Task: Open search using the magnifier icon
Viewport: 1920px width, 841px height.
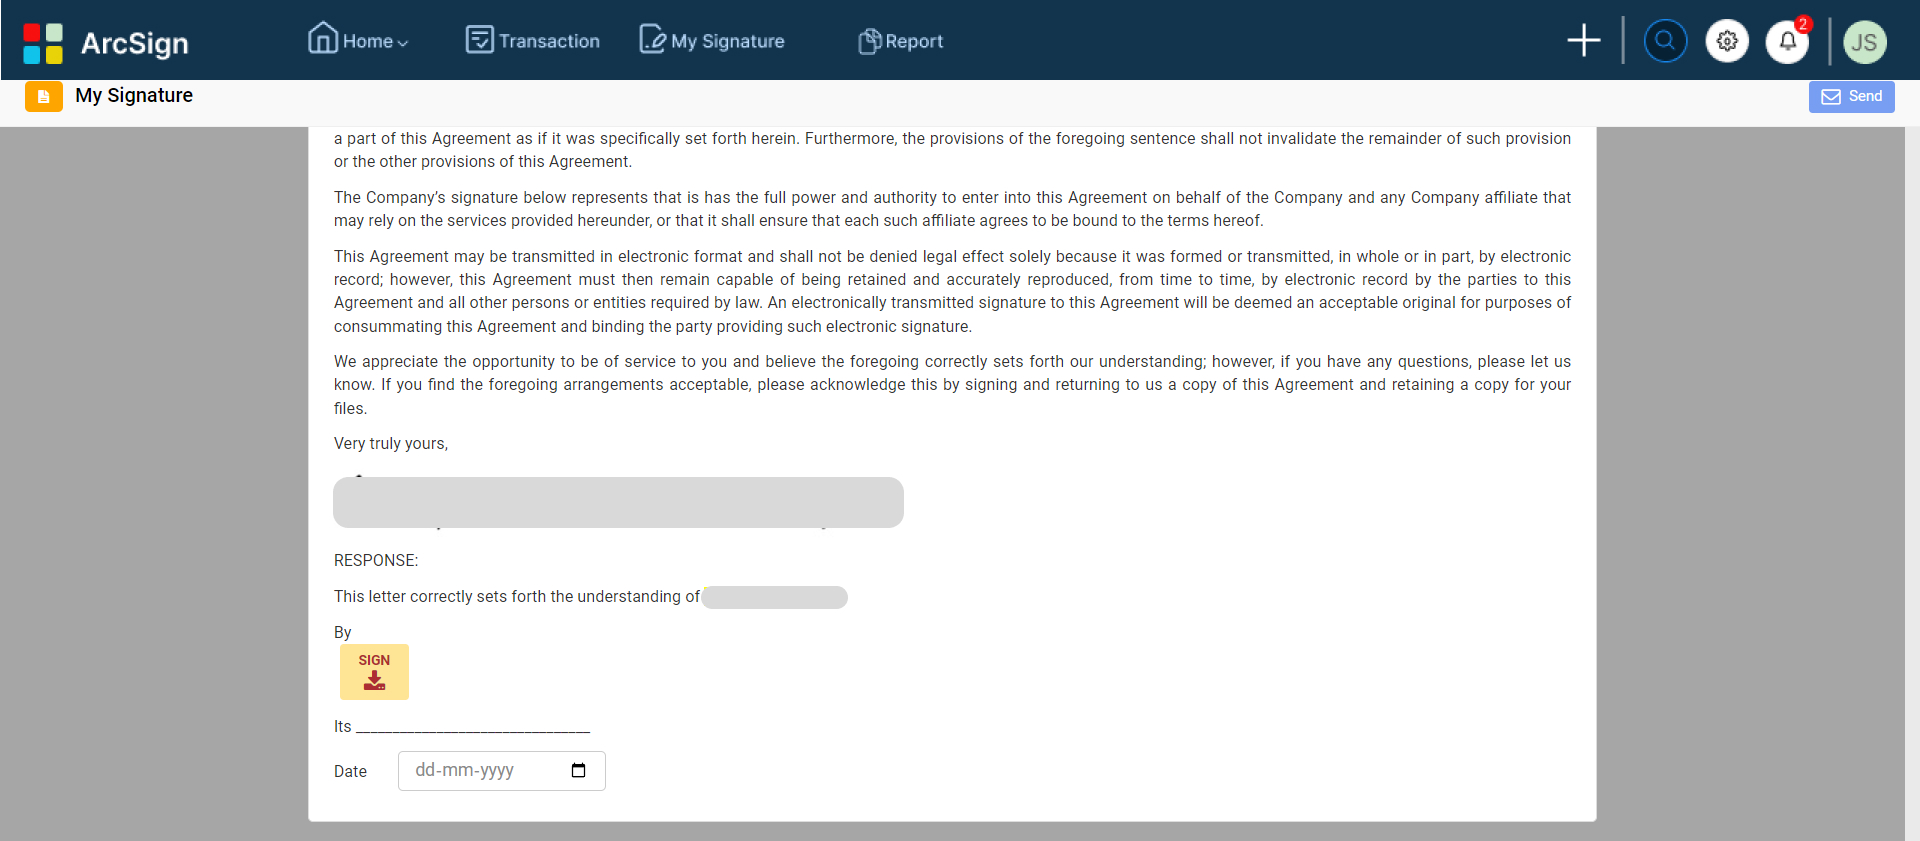Action: pyautogui.click(x=1664, y=40)
